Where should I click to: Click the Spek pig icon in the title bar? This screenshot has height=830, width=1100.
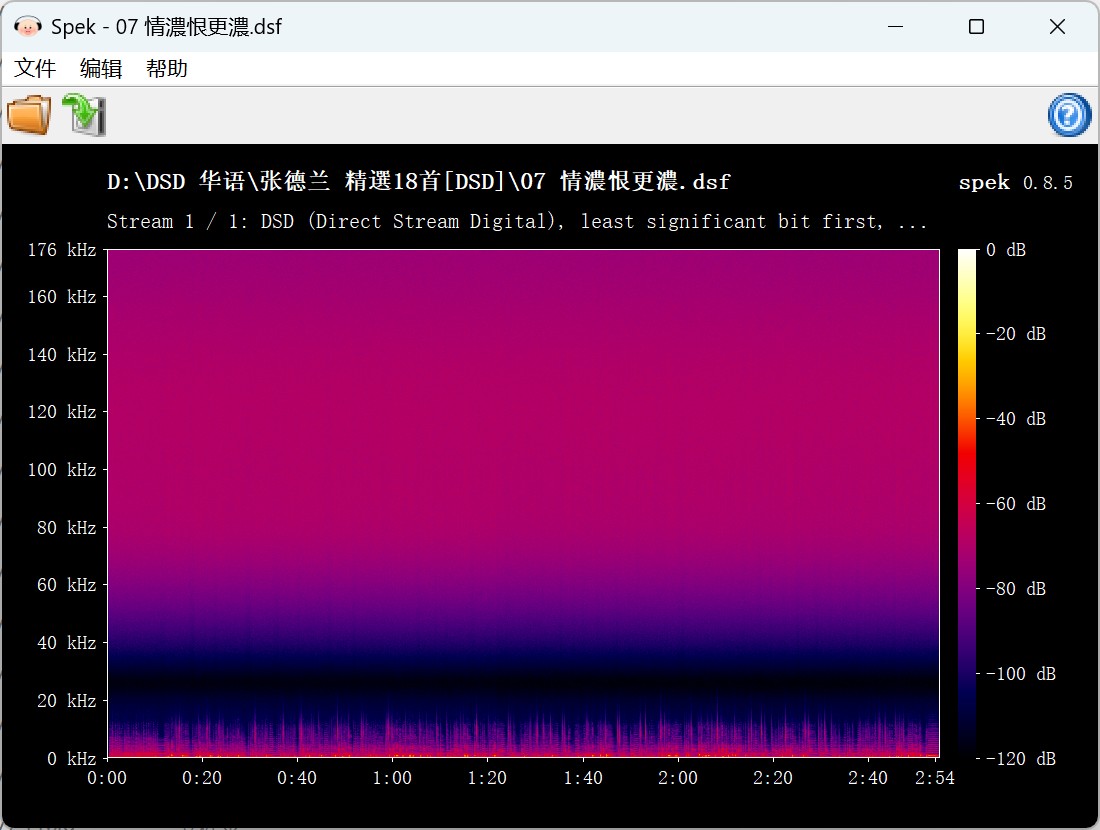coord(27,27)
